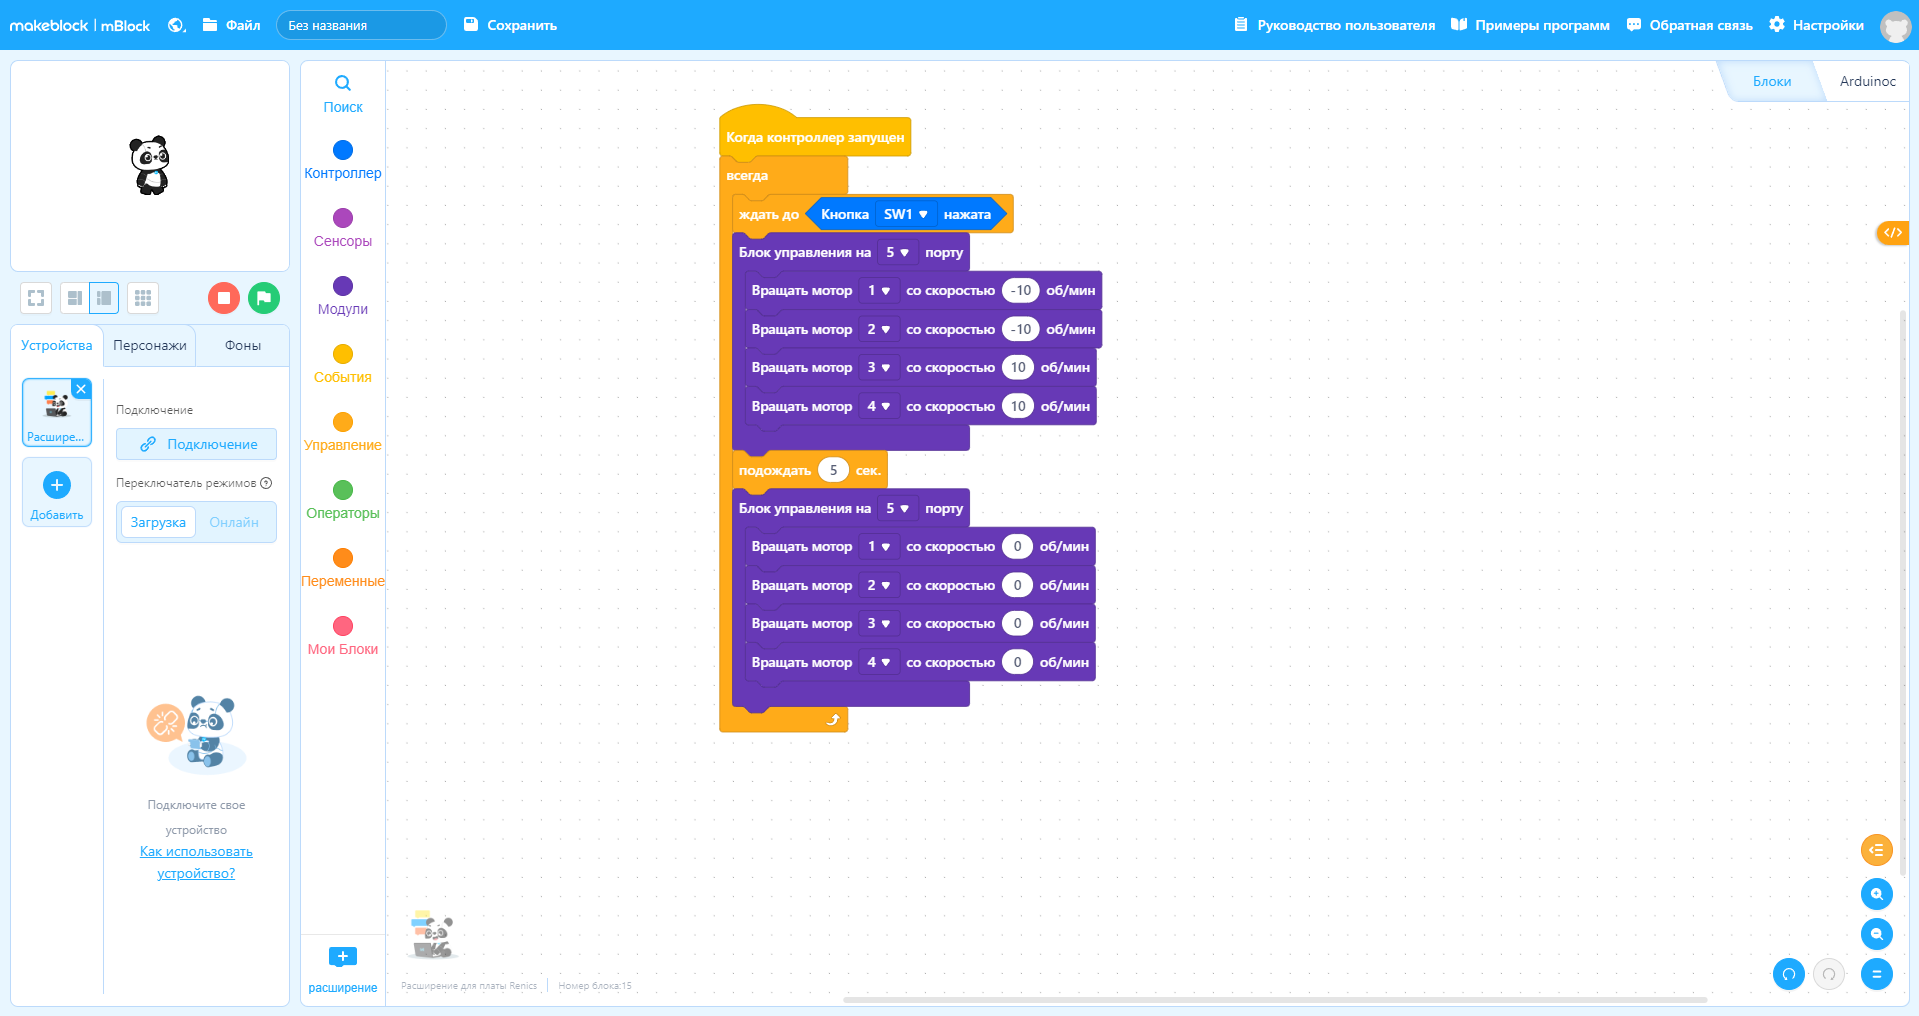The image size is (1919, 1016).
Task: Click the red stop button
Action: 224,298
